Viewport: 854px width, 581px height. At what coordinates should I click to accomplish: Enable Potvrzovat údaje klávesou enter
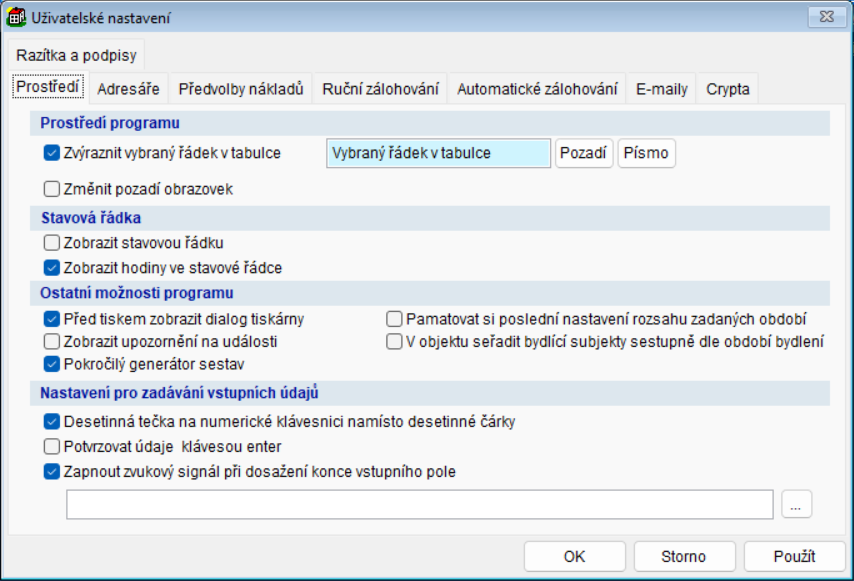click(52, 447)
